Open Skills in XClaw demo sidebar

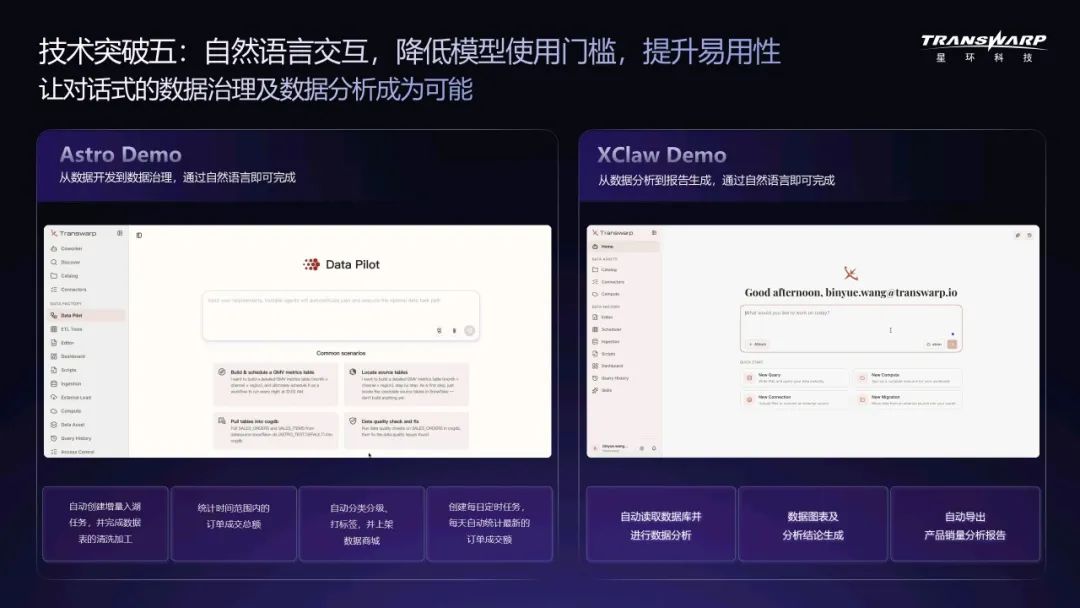[603, 390]
